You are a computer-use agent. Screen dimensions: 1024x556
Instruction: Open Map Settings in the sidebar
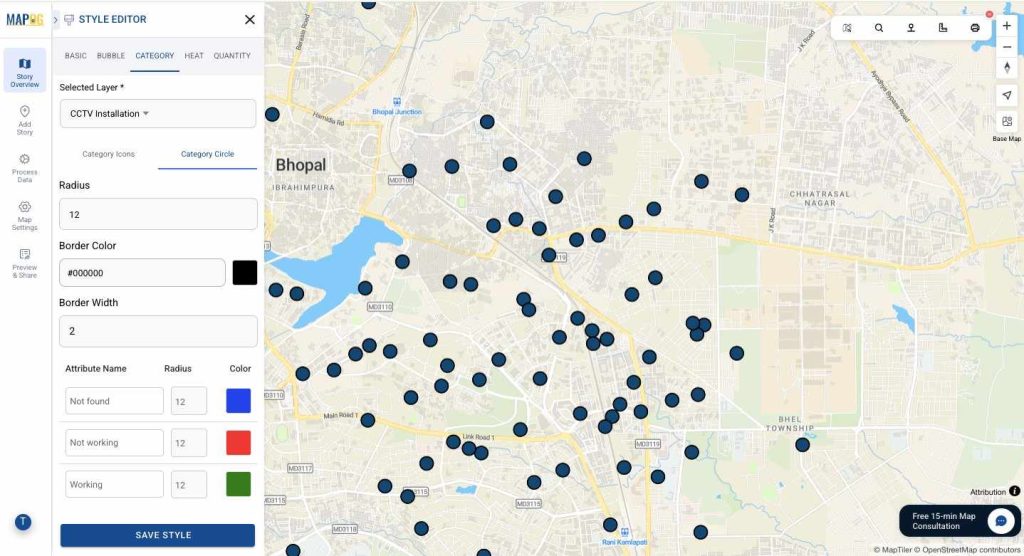coord(25,213)
